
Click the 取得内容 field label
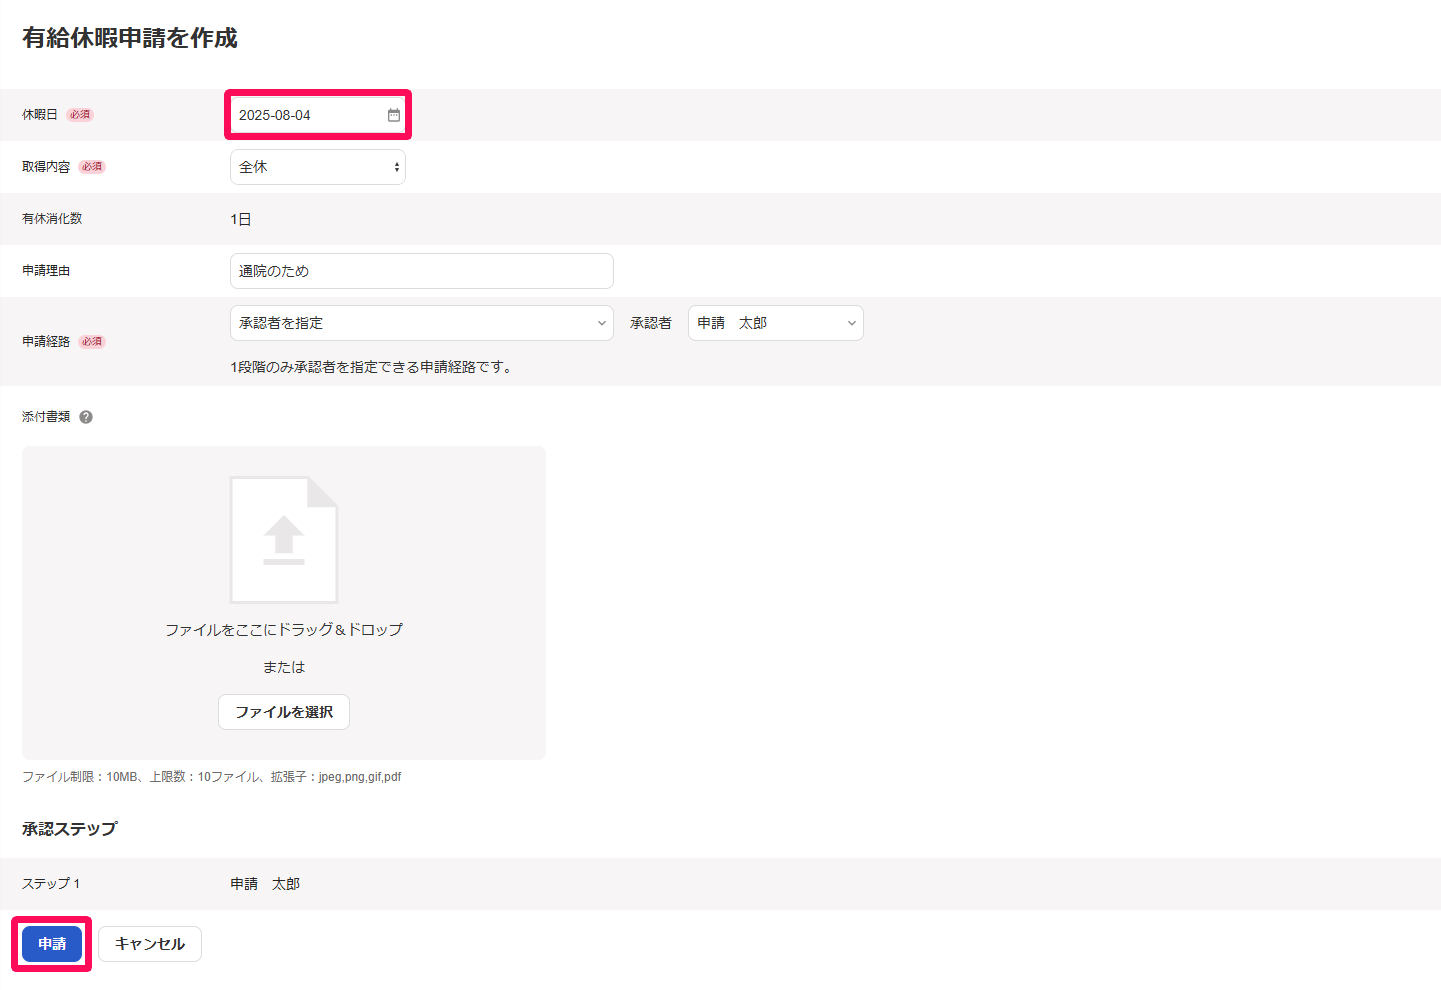tap(46, 167)
